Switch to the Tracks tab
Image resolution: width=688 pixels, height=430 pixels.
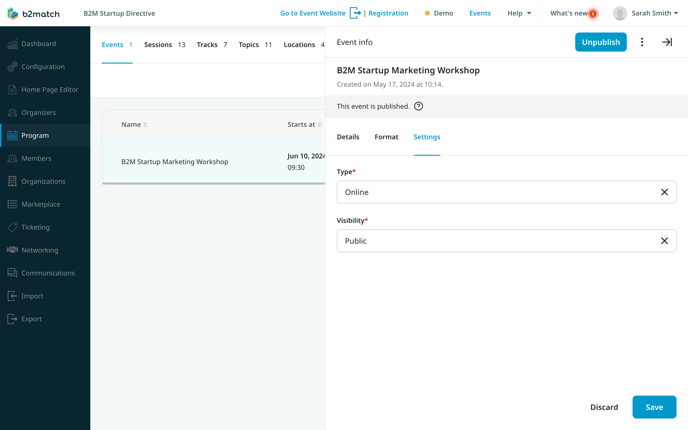point(212,45)
